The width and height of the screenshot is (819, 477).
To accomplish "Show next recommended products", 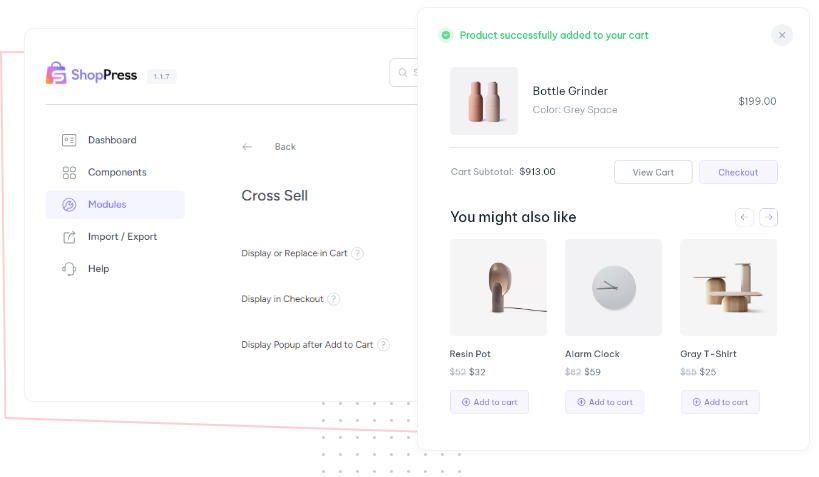I will [x=768, y=217].
